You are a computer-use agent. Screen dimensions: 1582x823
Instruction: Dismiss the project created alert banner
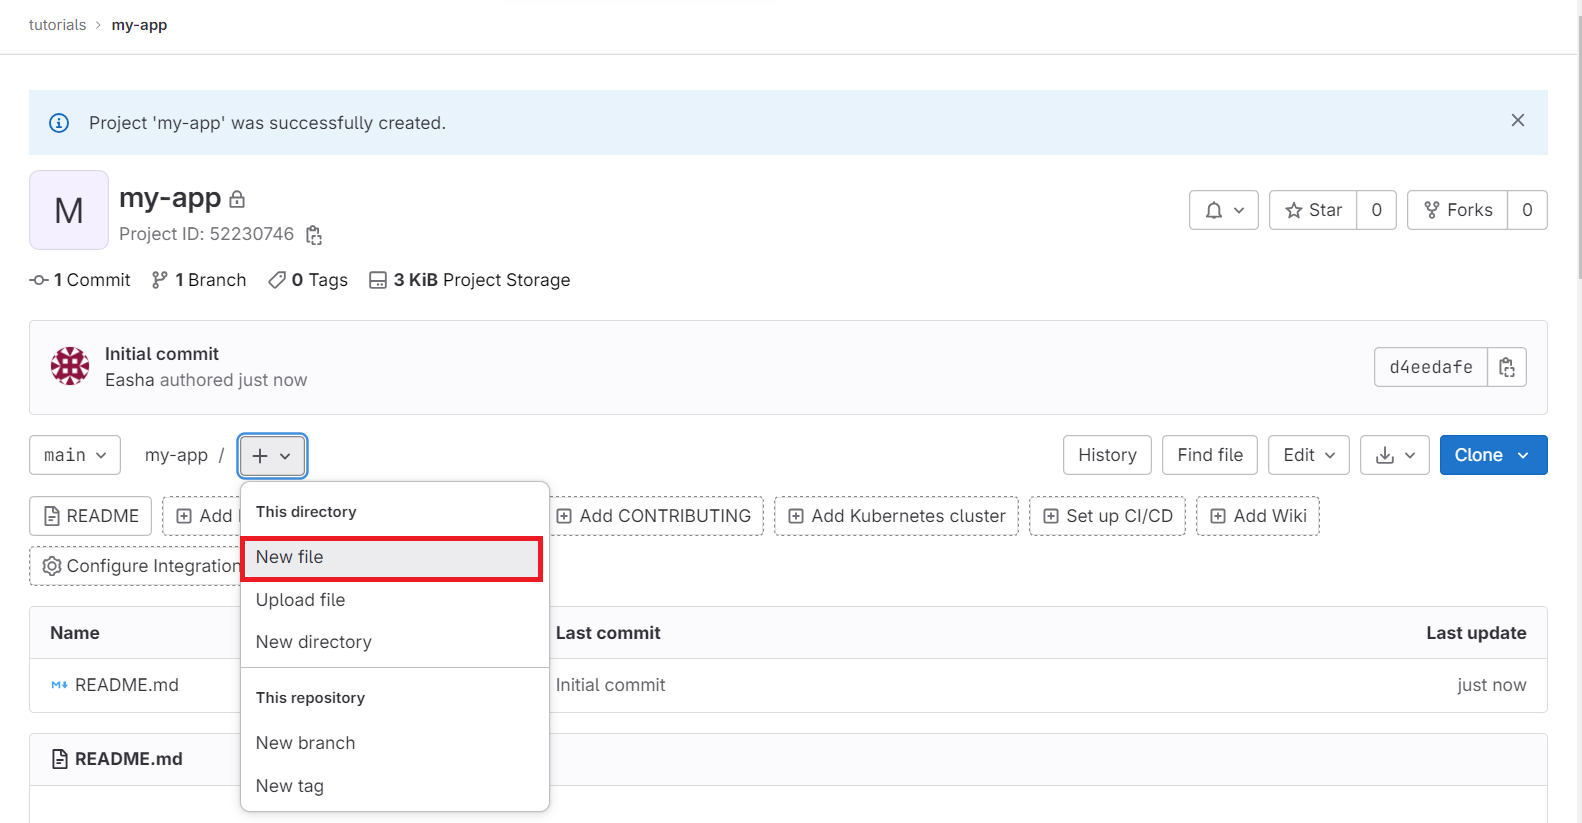click(1517, 121)
